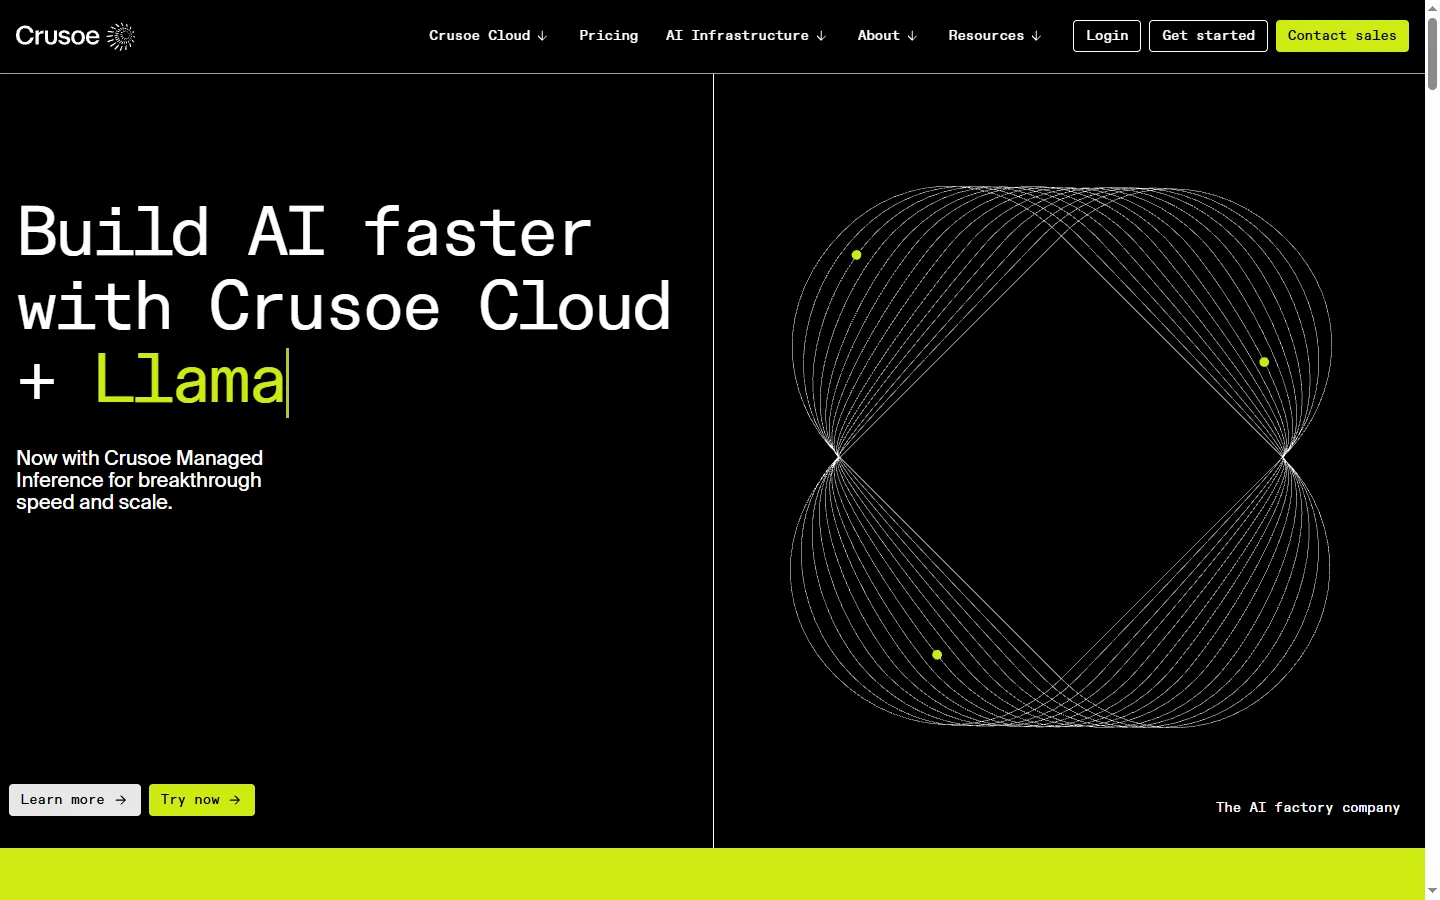Viewport: 1440px width, 900px height.
Task: Click the arrow icon in Learn more
Action: 121,800
